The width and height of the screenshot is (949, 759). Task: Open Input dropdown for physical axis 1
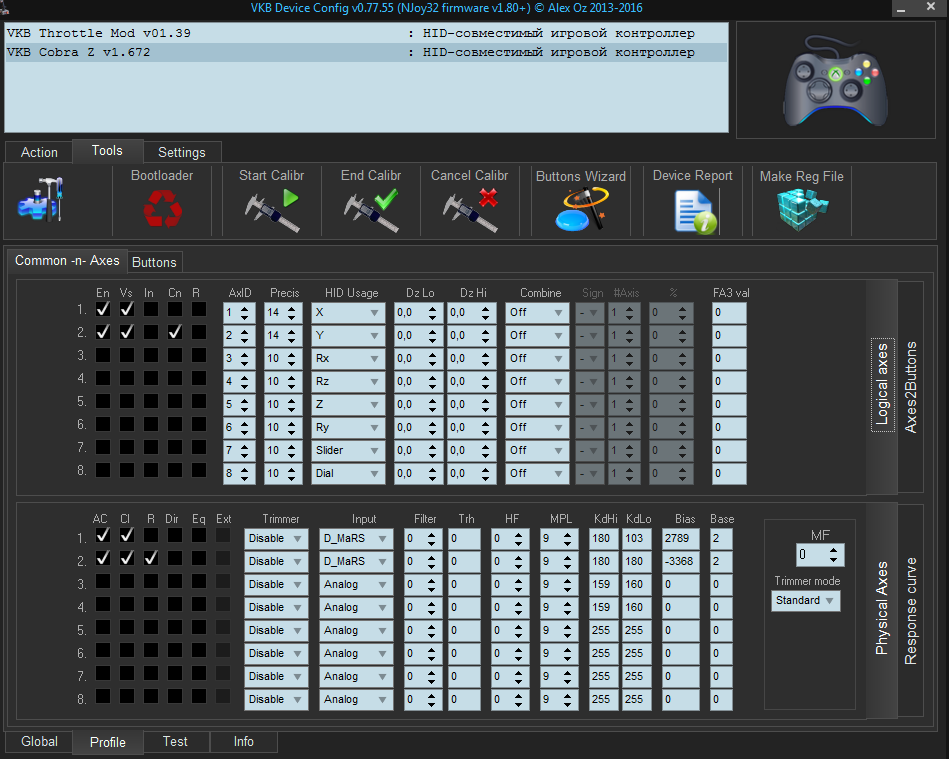tap(356, 539)
